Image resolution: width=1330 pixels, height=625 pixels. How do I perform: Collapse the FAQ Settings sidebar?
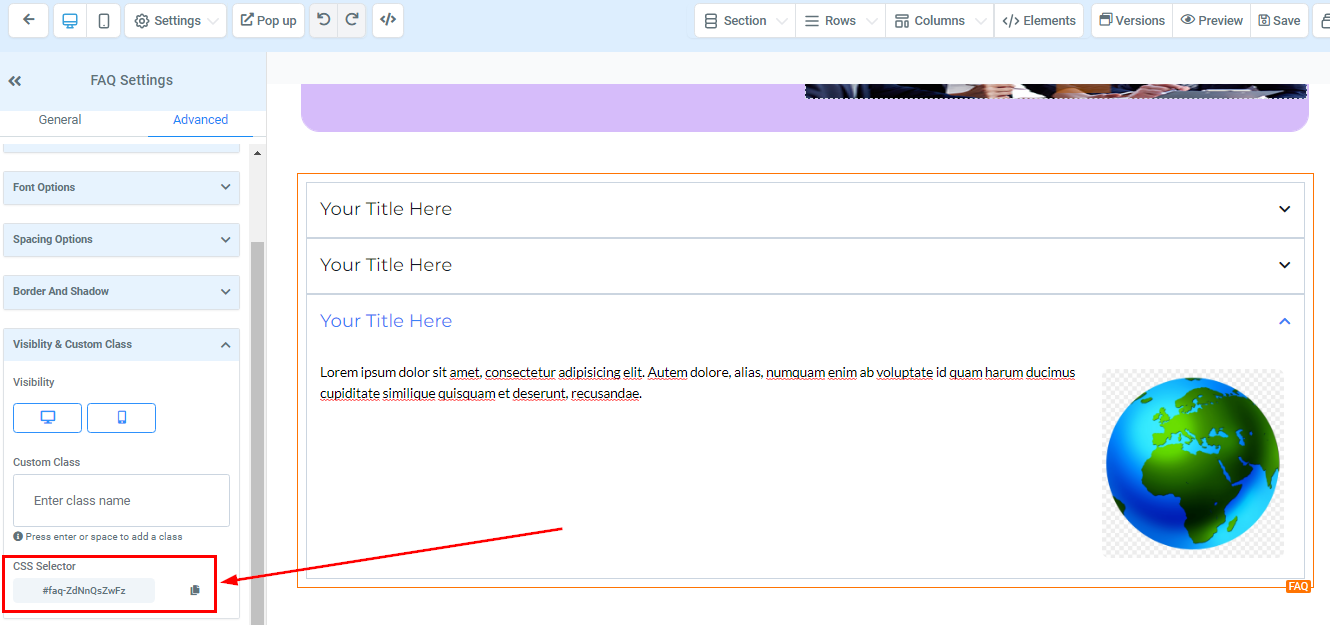coord(15,81)
